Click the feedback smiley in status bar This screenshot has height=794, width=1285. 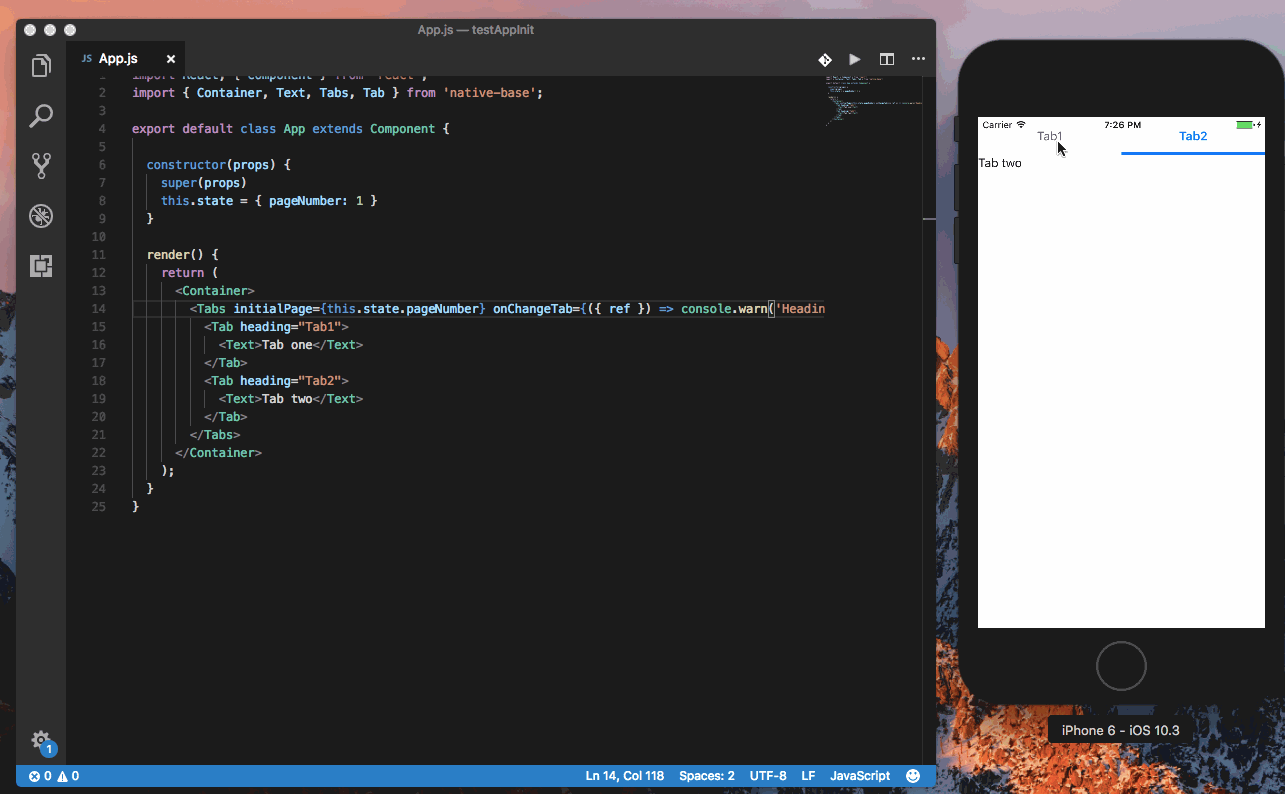913,776
